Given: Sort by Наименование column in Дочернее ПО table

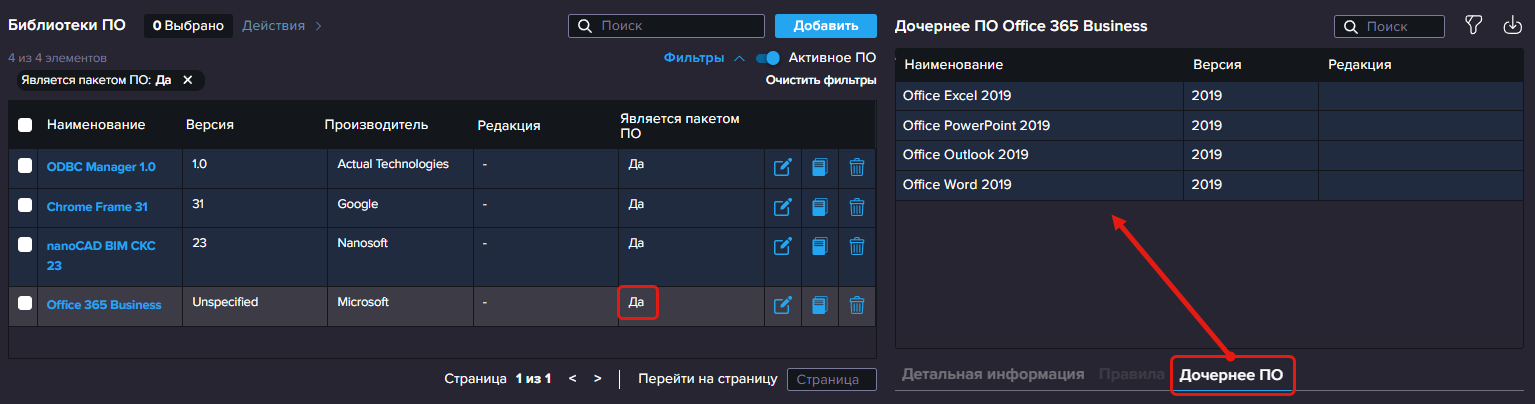Looking at the screenshot, I should [x=954, y=65].
